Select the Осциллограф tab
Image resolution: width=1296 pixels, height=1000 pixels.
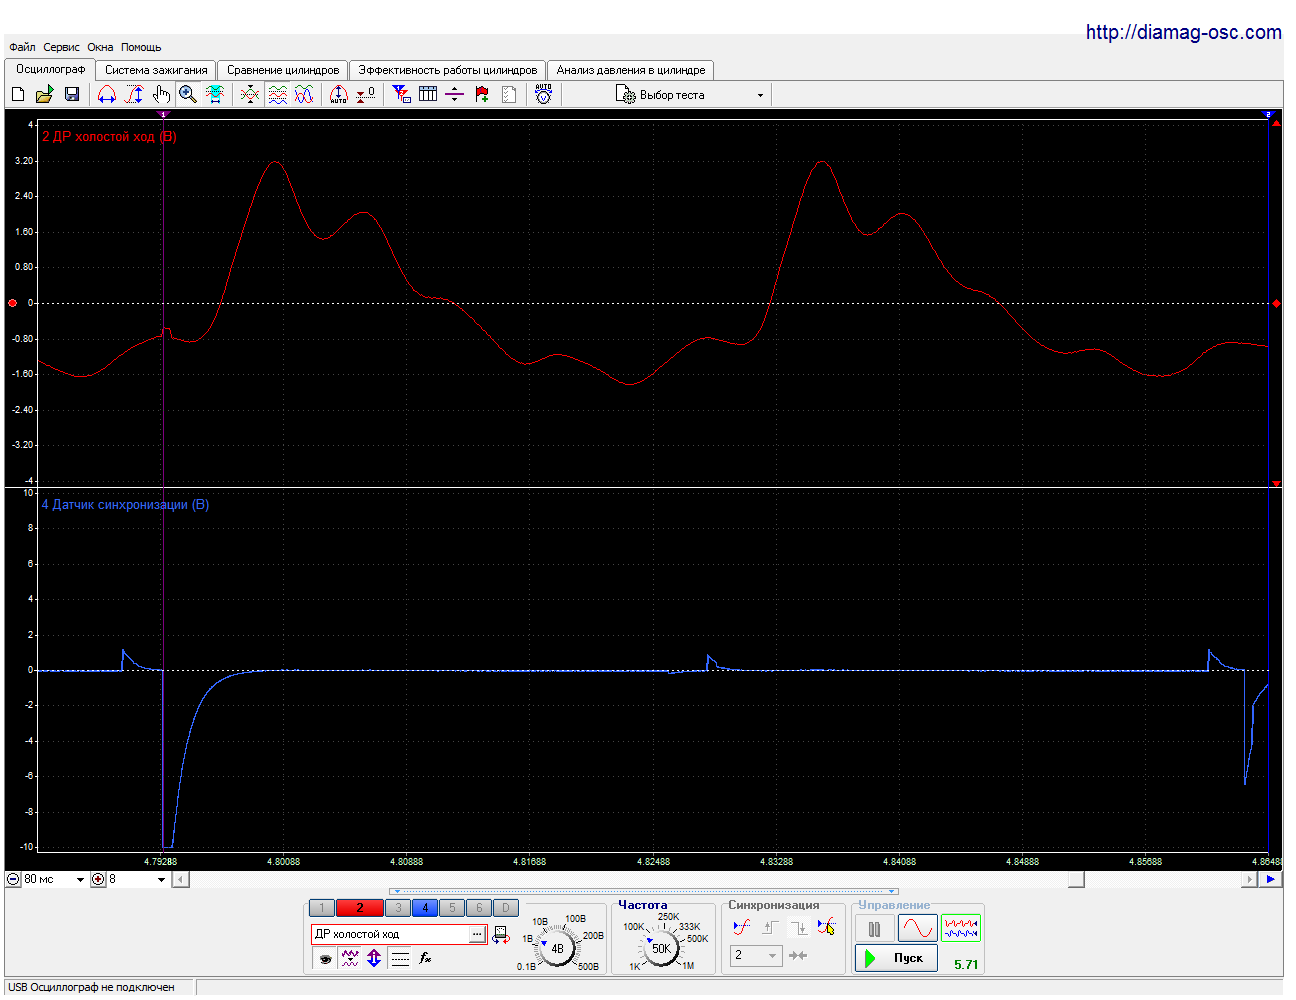pyautogui.click(x=50, y=69)
